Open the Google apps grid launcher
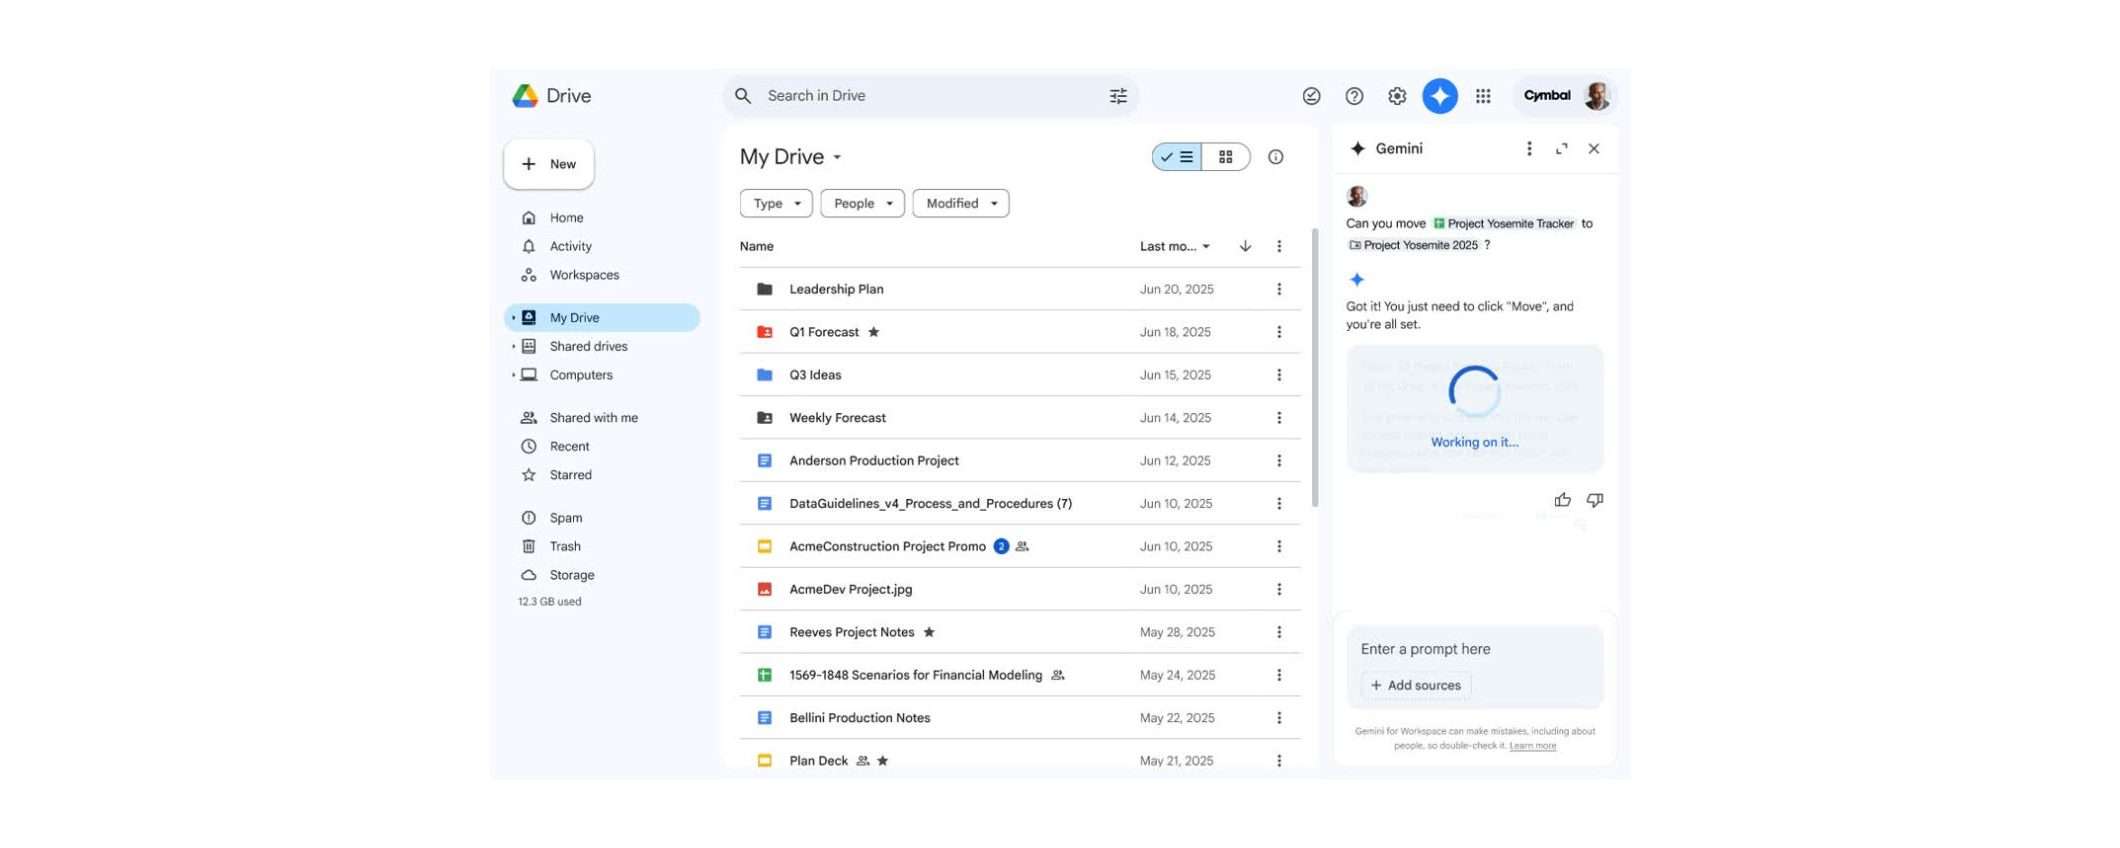 click(x=1483, y=96)
